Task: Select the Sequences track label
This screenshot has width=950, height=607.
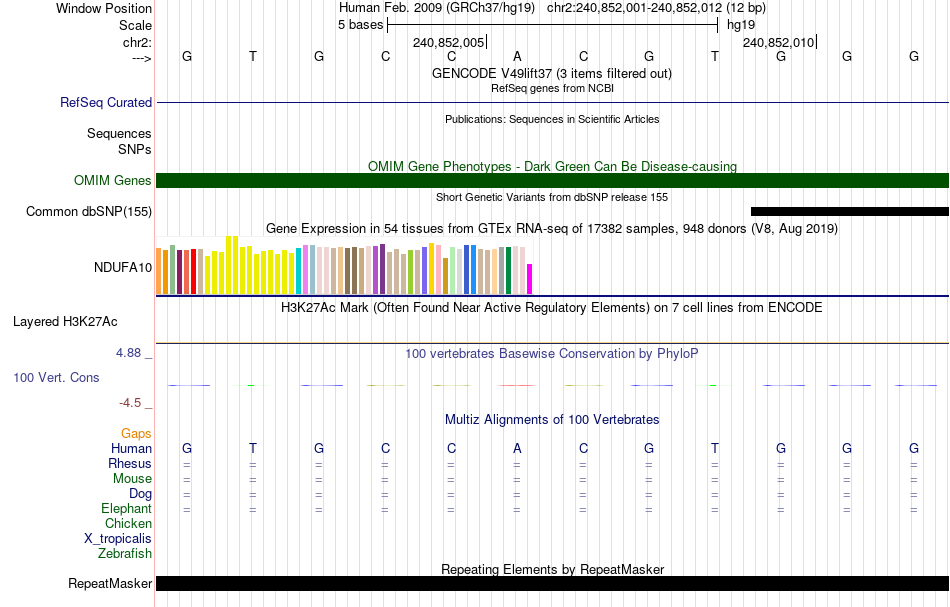Action: (119, 133)
